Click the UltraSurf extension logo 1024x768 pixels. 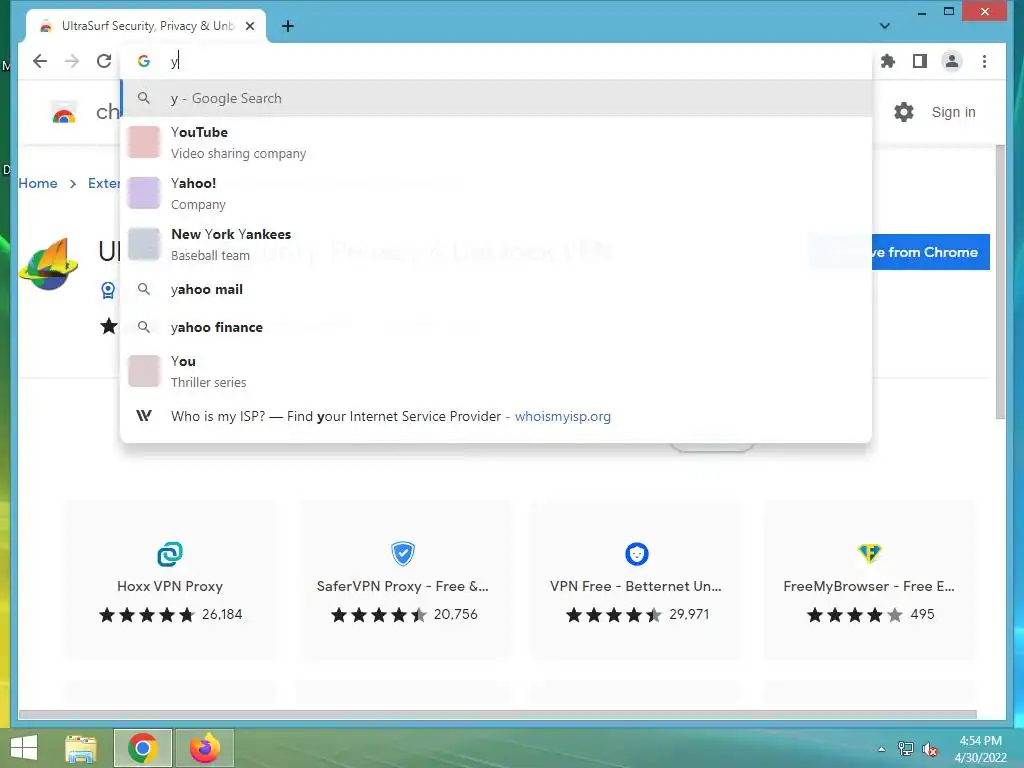(48, 265)
